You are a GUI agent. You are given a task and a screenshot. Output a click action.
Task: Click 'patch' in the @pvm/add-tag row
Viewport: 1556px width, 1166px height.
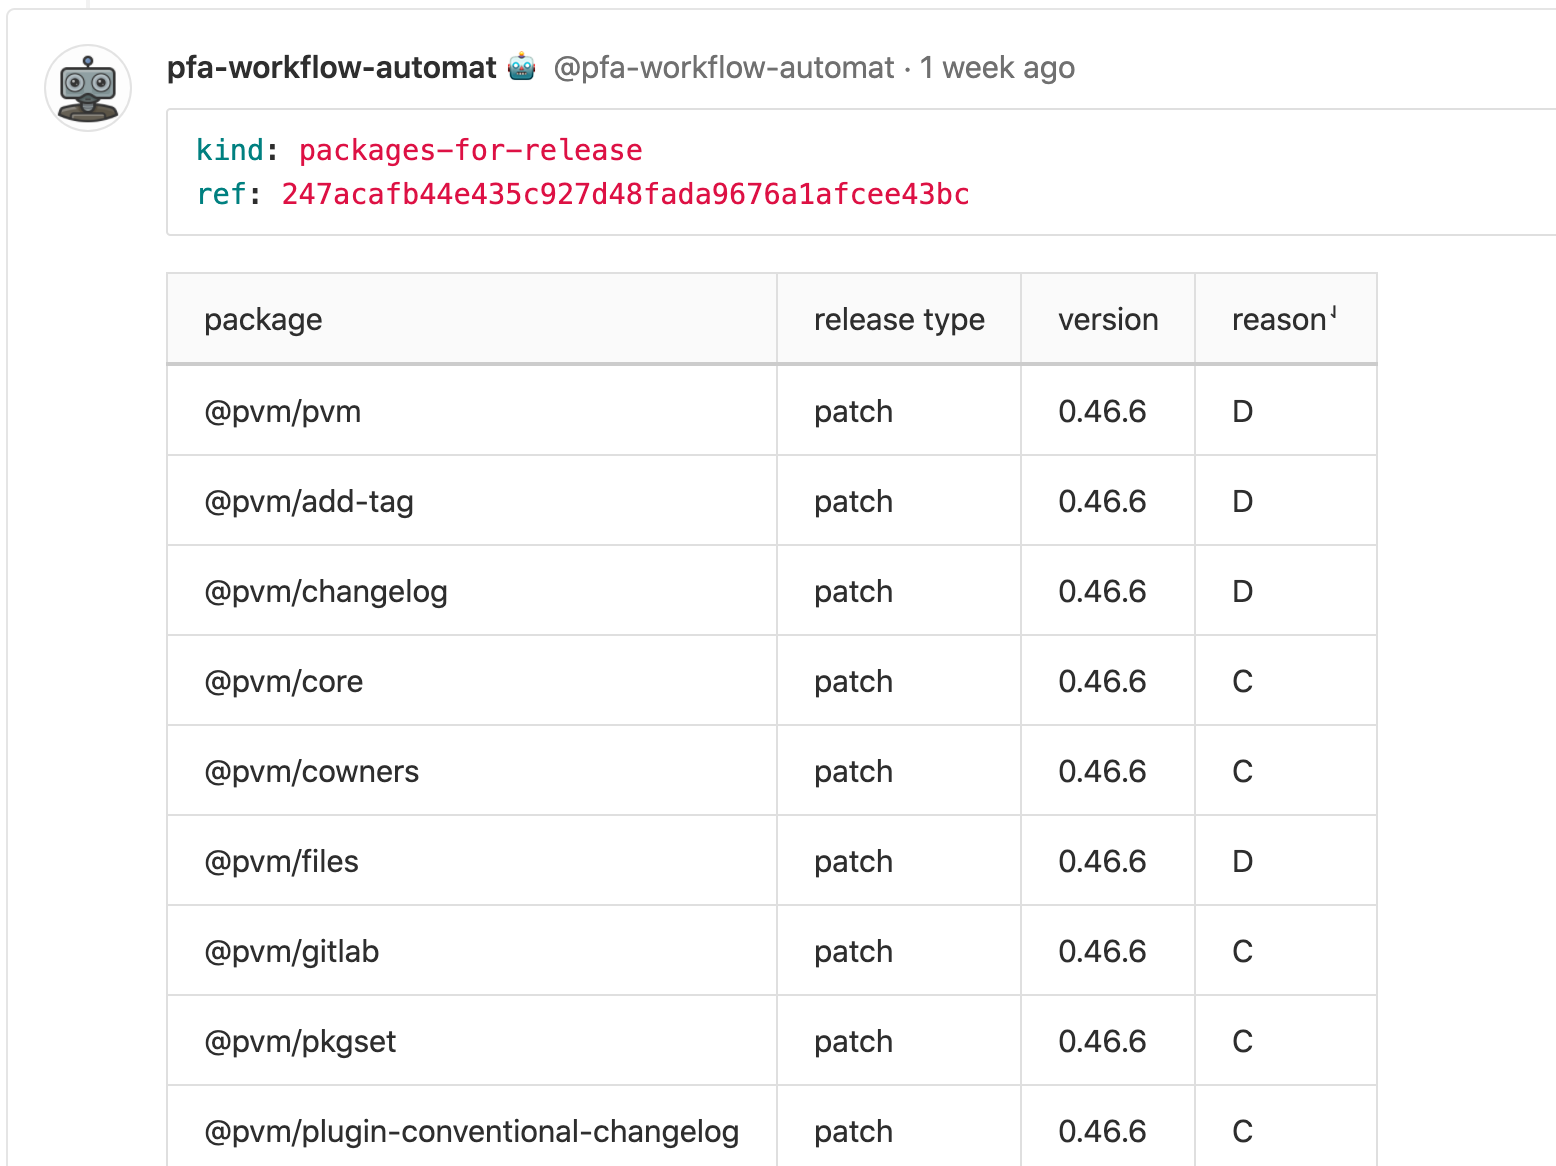(x=853, y=502)
